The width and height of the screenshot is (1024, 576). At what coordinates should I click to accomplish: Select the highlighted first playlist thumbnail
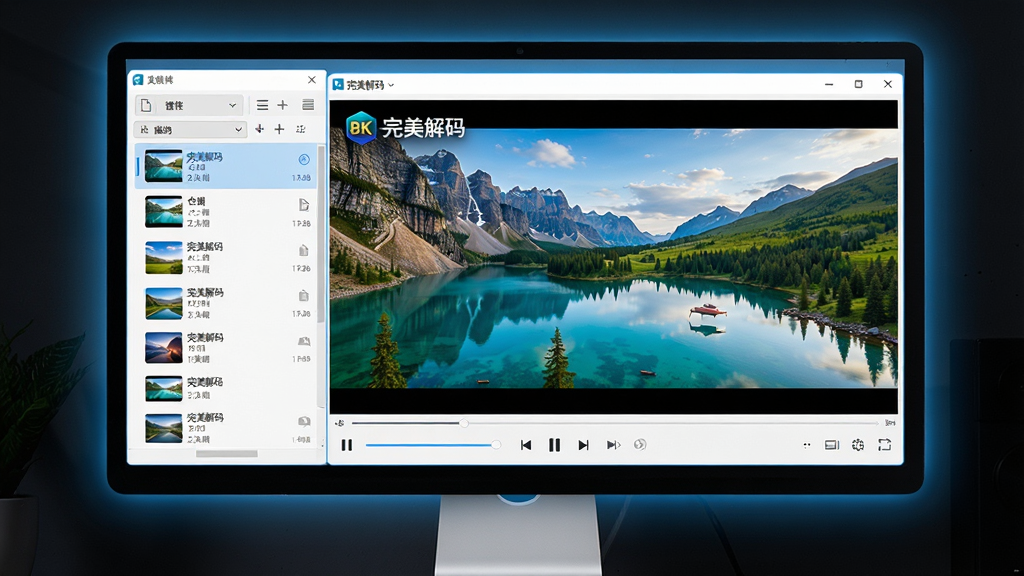click(x=163, y=166)
